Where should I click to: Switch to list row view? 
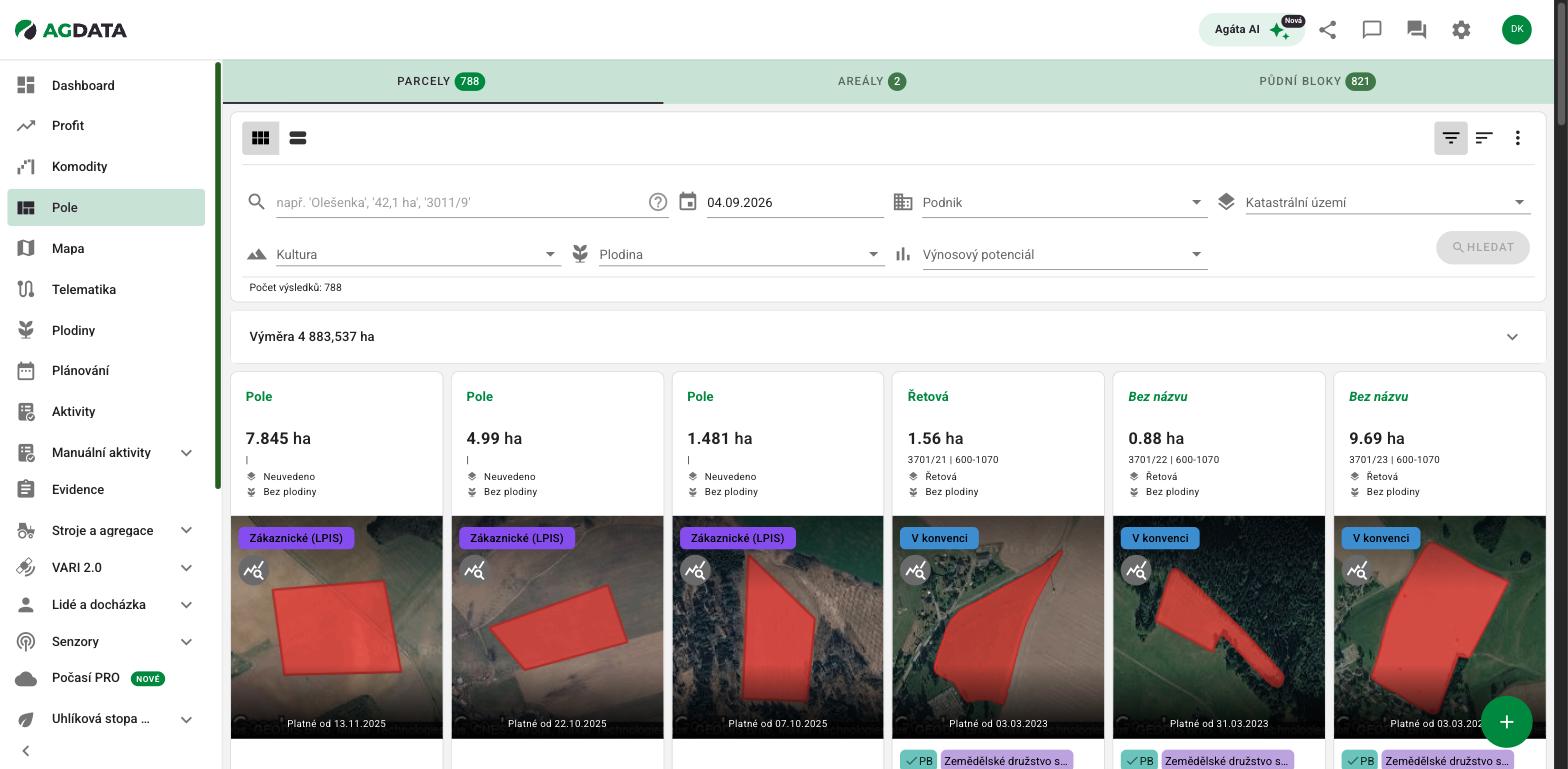pyautogui.click(x=298, y=138)
